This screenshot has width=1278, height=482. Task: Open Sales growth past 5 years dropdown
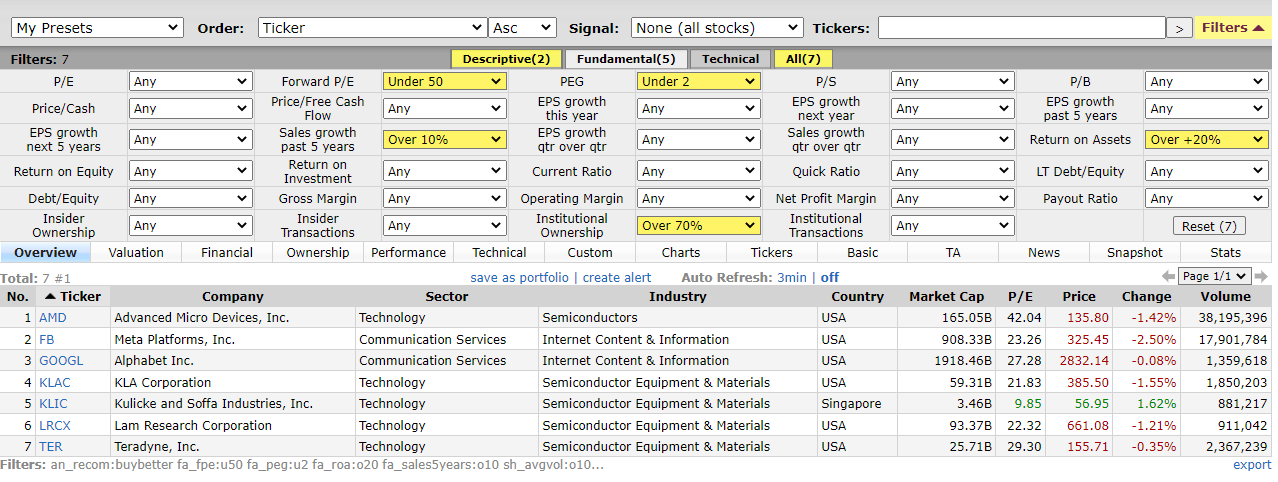pyautogui.click(x=444, y=140)
